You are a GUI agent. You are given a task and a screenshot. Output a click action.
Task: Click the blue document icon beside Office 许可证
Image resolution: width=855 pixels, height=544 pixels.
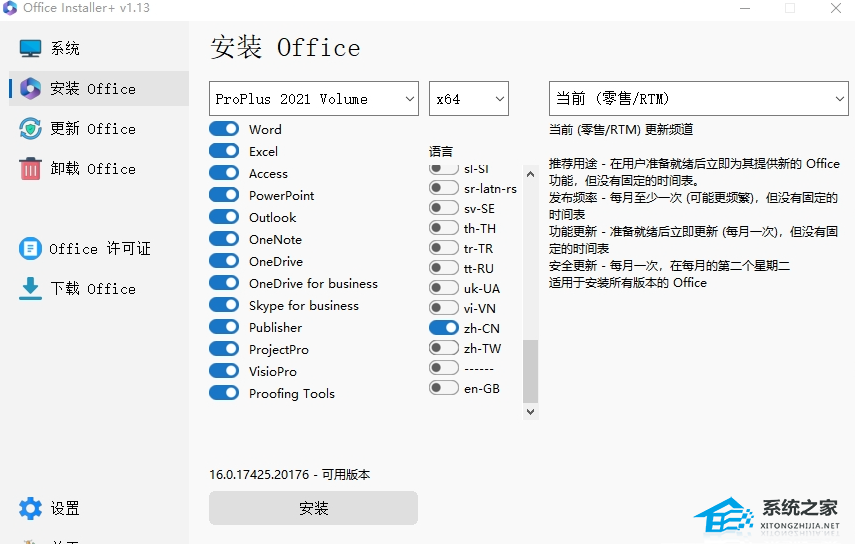pyautogui.click(x=30, y=249)
